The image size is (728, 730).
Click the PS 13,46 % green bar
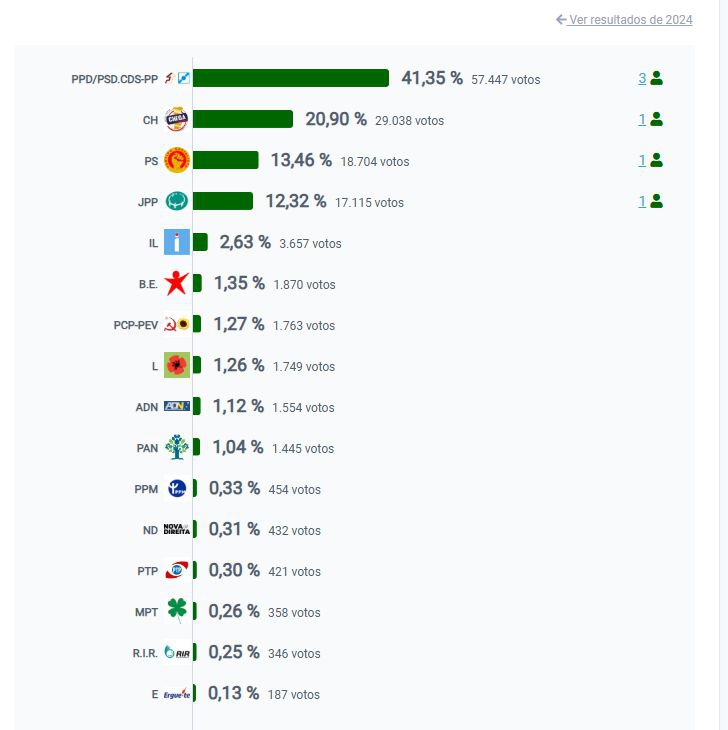click(x=226, y=160)
